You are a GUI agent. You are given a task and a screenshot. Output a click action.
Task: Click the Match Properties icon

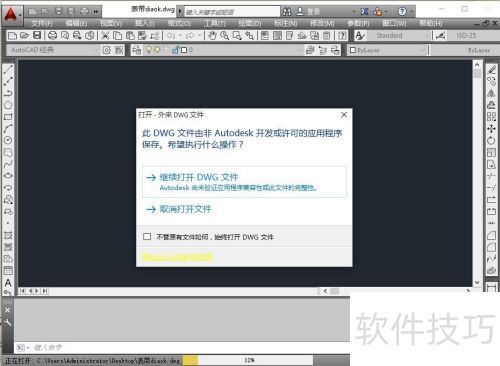142,35
